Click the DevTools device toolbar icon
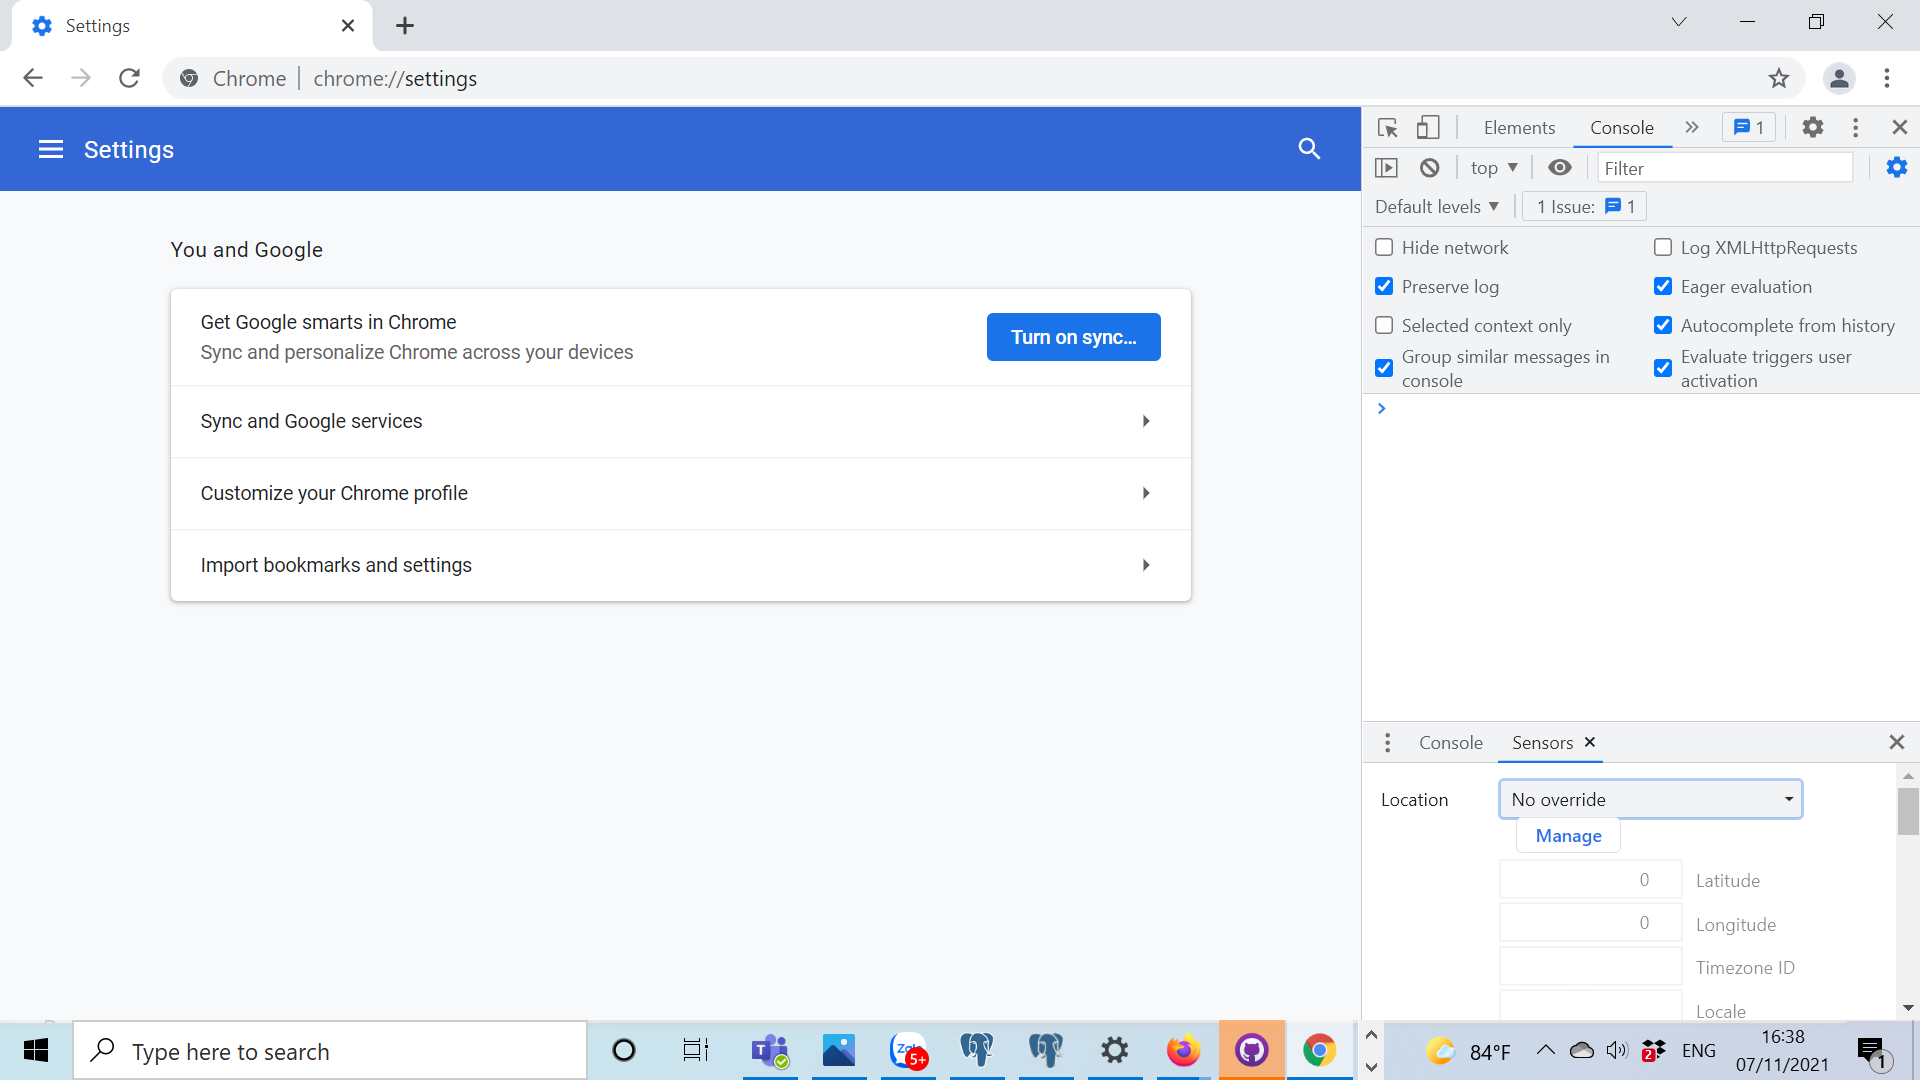Viewport: 1920px width, 1080px height. pos(1428,128)
